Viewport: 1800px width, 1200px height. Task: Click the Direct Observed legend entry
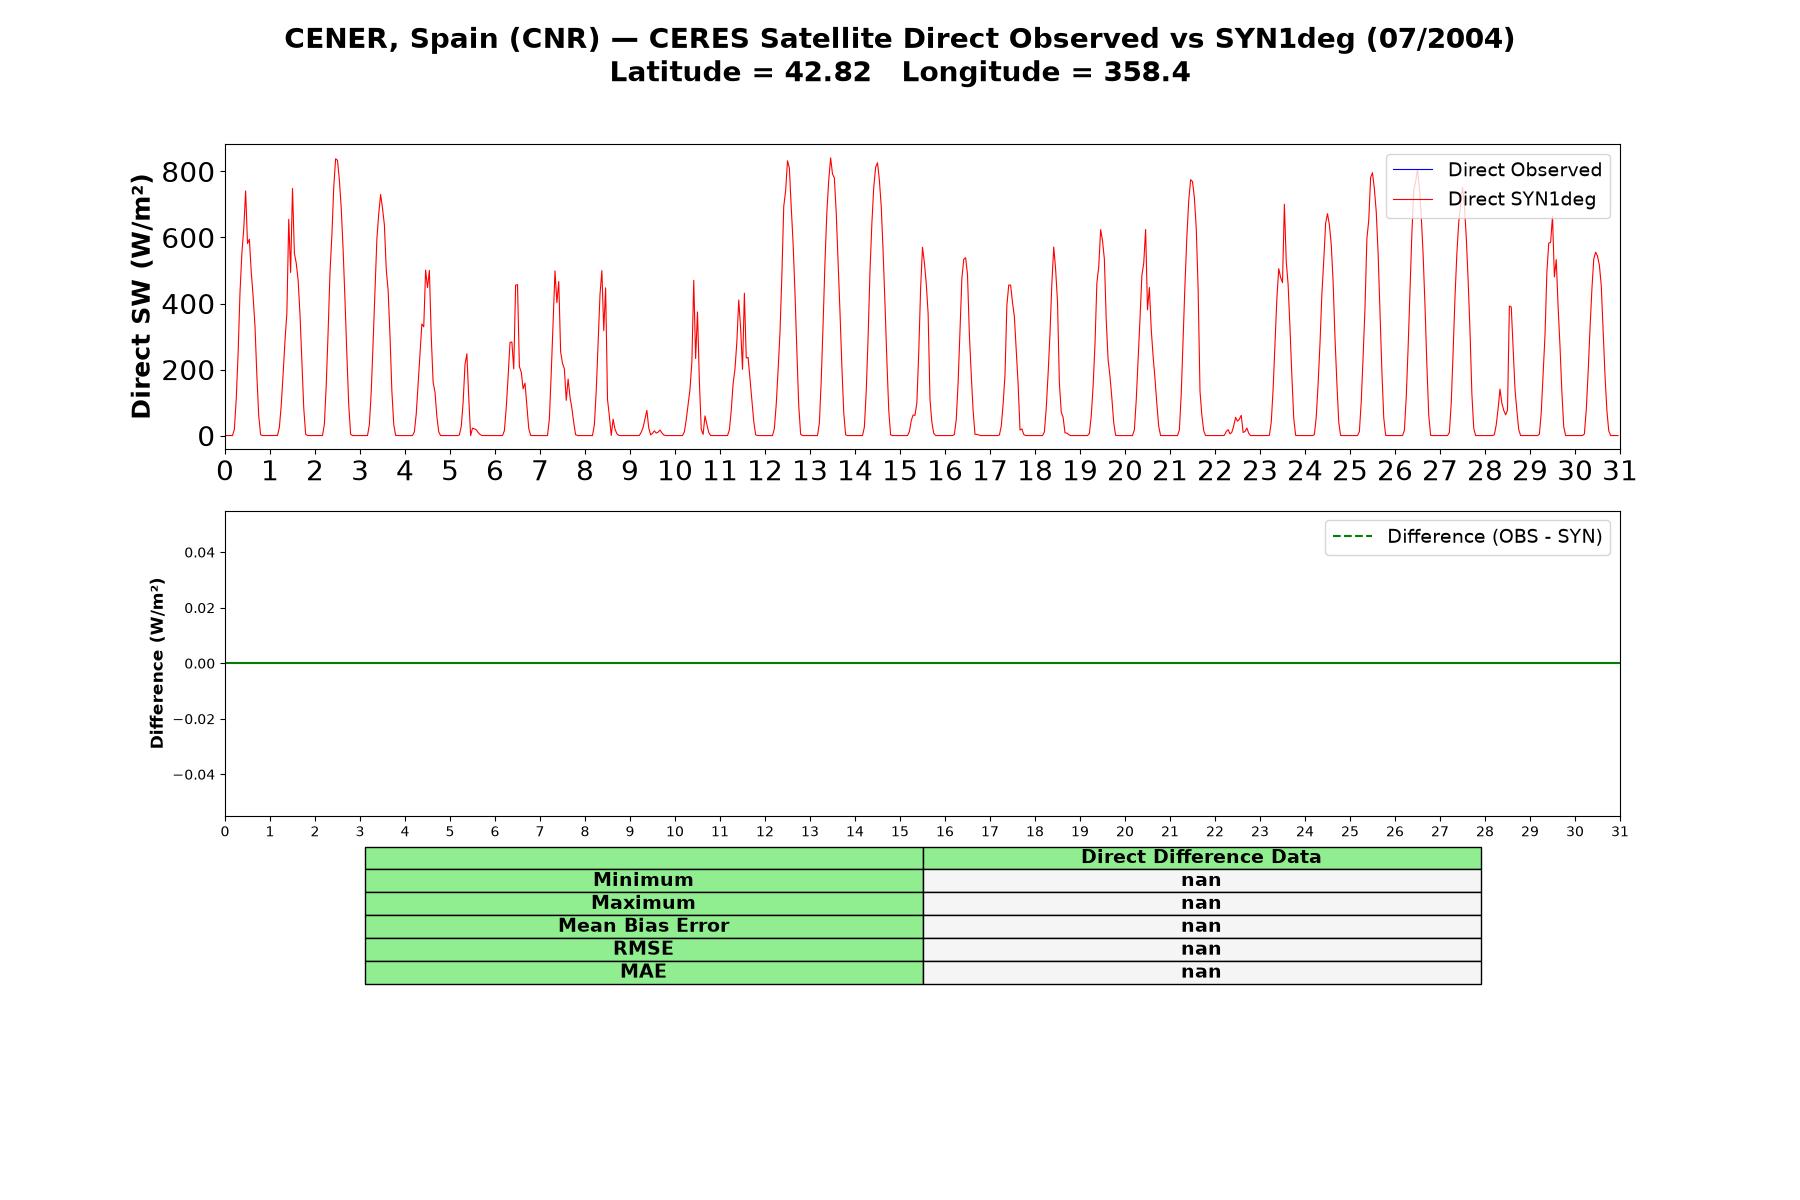(x=1497, y=170)
